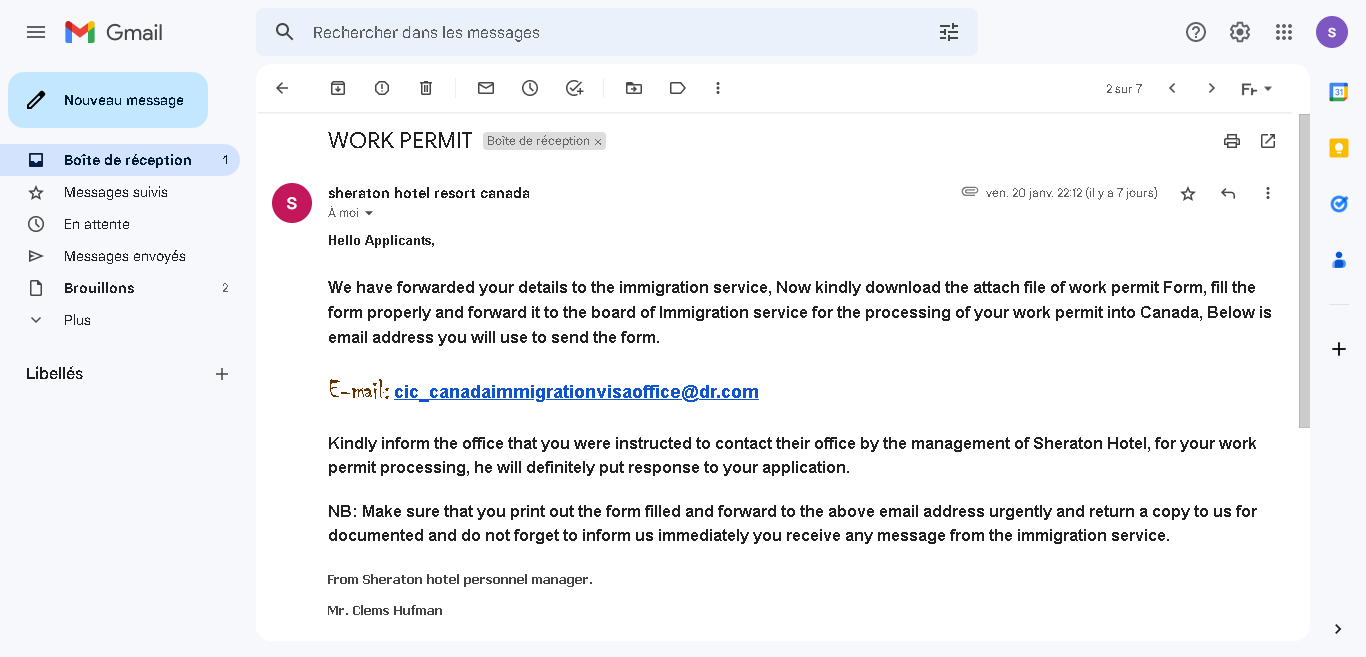This screenshot has width=1366, height=657.
Task: Snooze this email with clock icon
Action: (530, 88)
